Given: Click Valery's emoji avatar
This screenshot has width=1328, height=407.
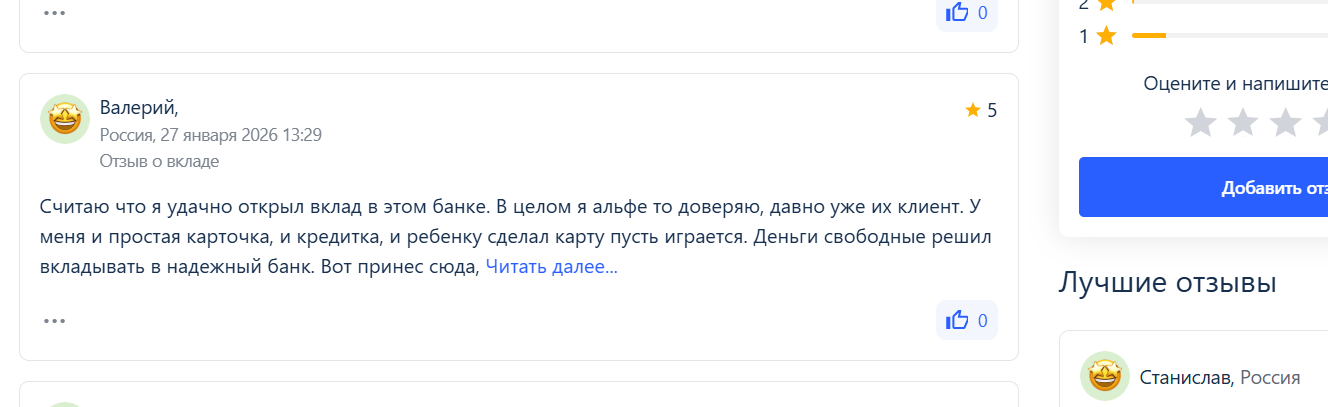Looking at the screenshot, I should click(65, 120).
